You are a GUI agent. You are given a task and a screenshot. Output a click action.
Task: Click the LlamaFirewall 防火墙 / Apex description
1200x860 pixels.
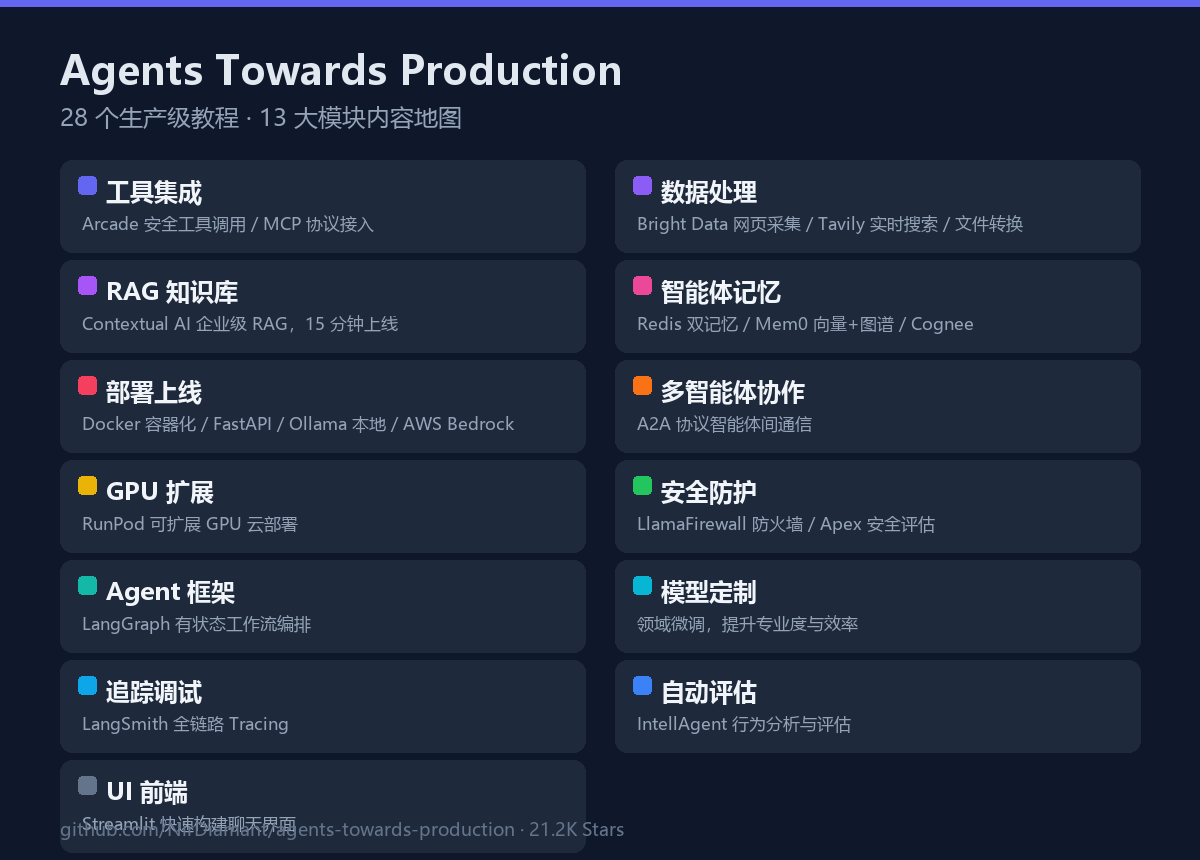click(786, 524)
